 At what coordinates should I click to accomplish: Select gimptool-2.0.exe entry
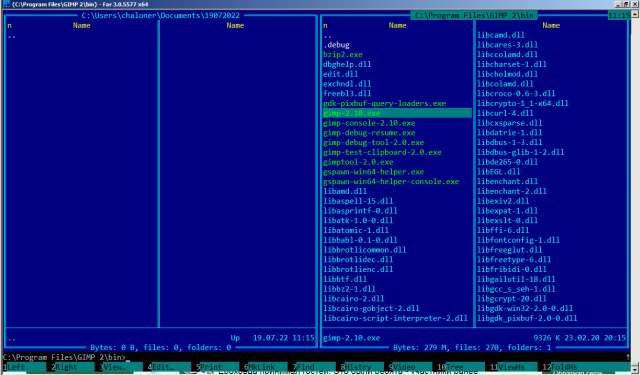(x=358, y=162)
